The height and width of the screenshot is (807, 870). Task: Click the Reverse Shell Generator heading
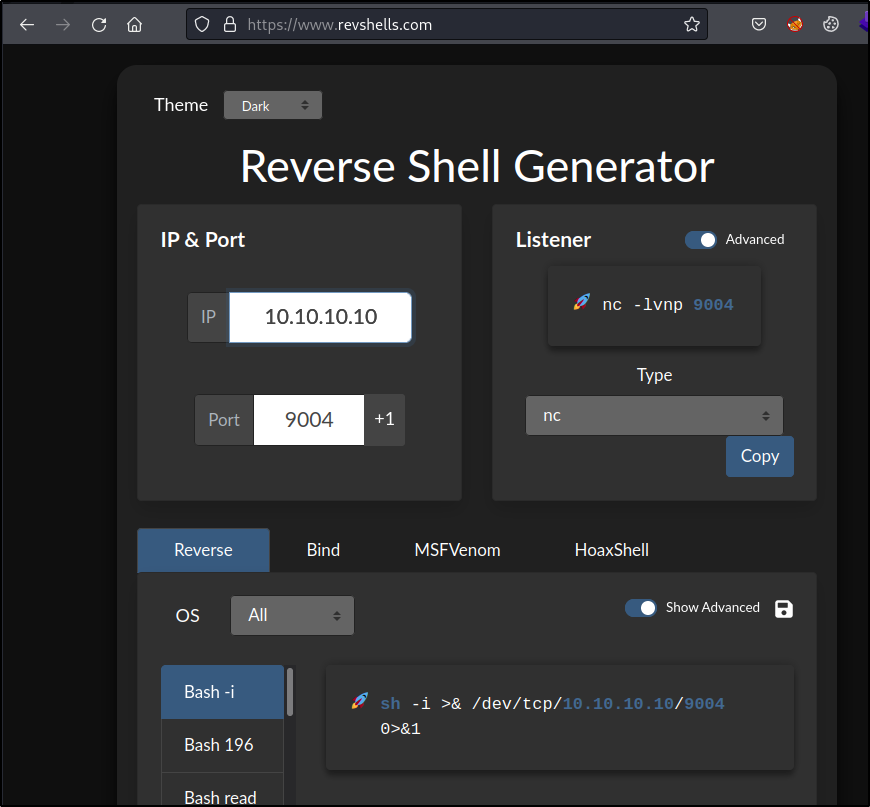pos(477,167)
